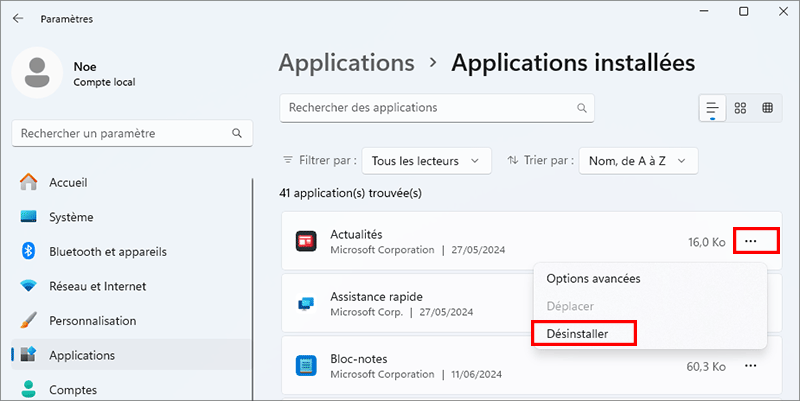
Task: Click the Actualités app name
Action: pos(356,234)
